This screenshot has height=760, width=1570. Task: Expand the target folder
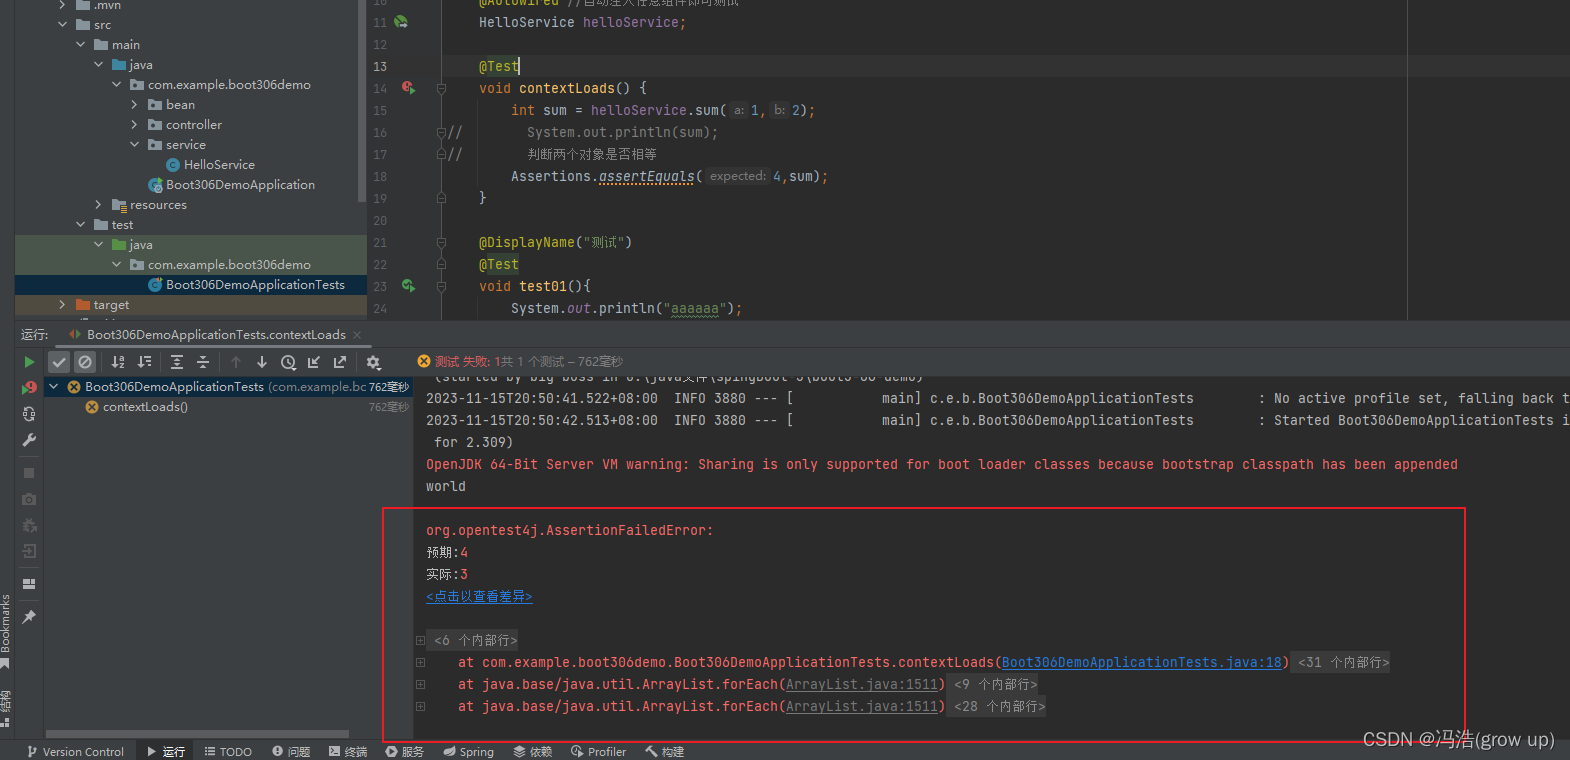coord(63,305)
